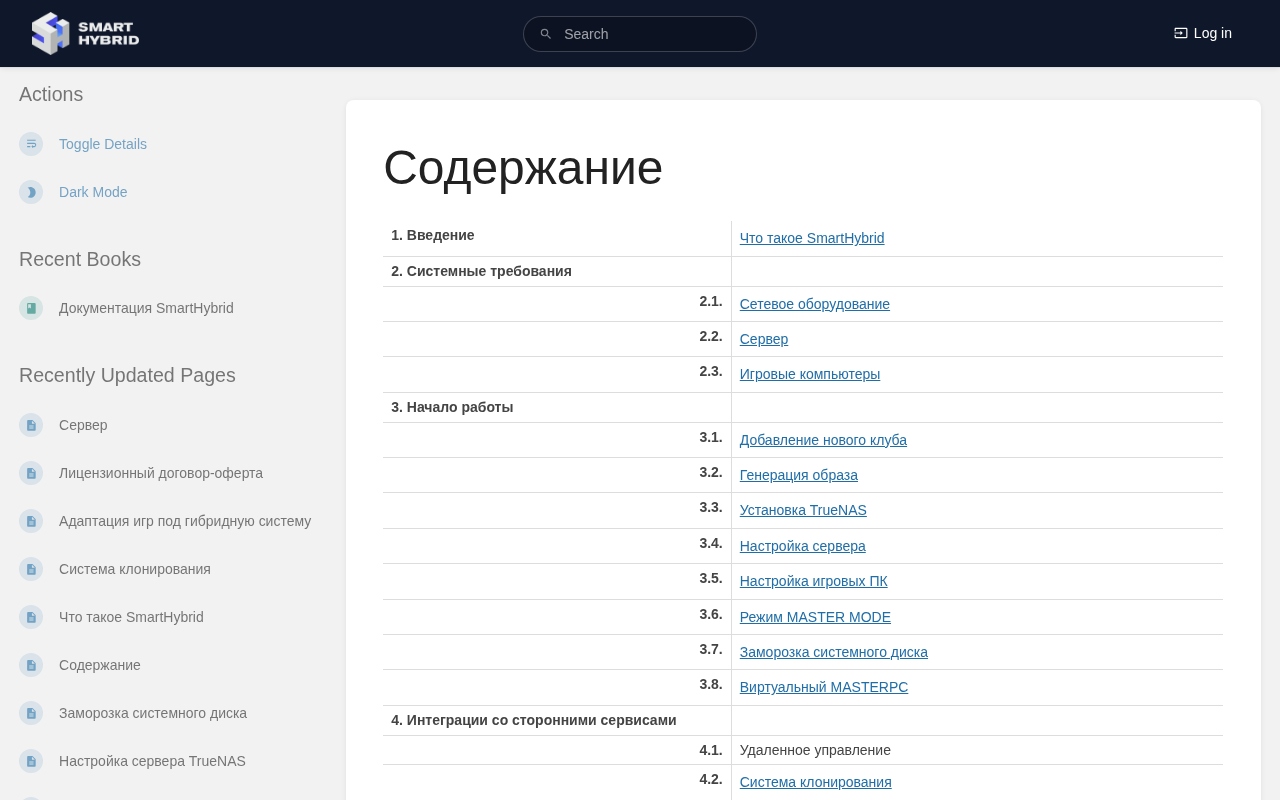Click the page icon beside Заморозка системного диска
This screenshot has height=800, width=1280.
pos(31,713)
